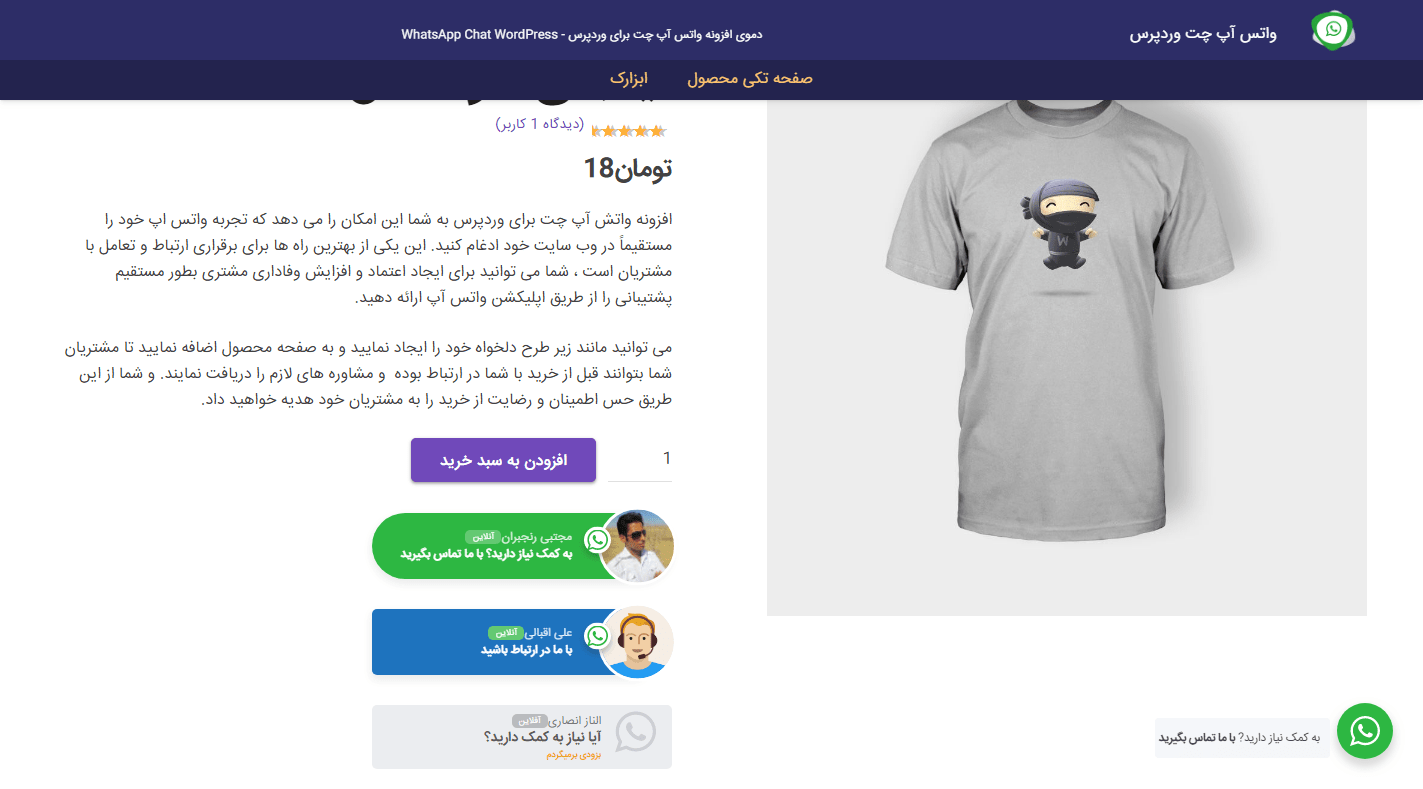Click the با ما تماس بگیرید tooltip label
1423x789 pixels.
coord(1242,737)
